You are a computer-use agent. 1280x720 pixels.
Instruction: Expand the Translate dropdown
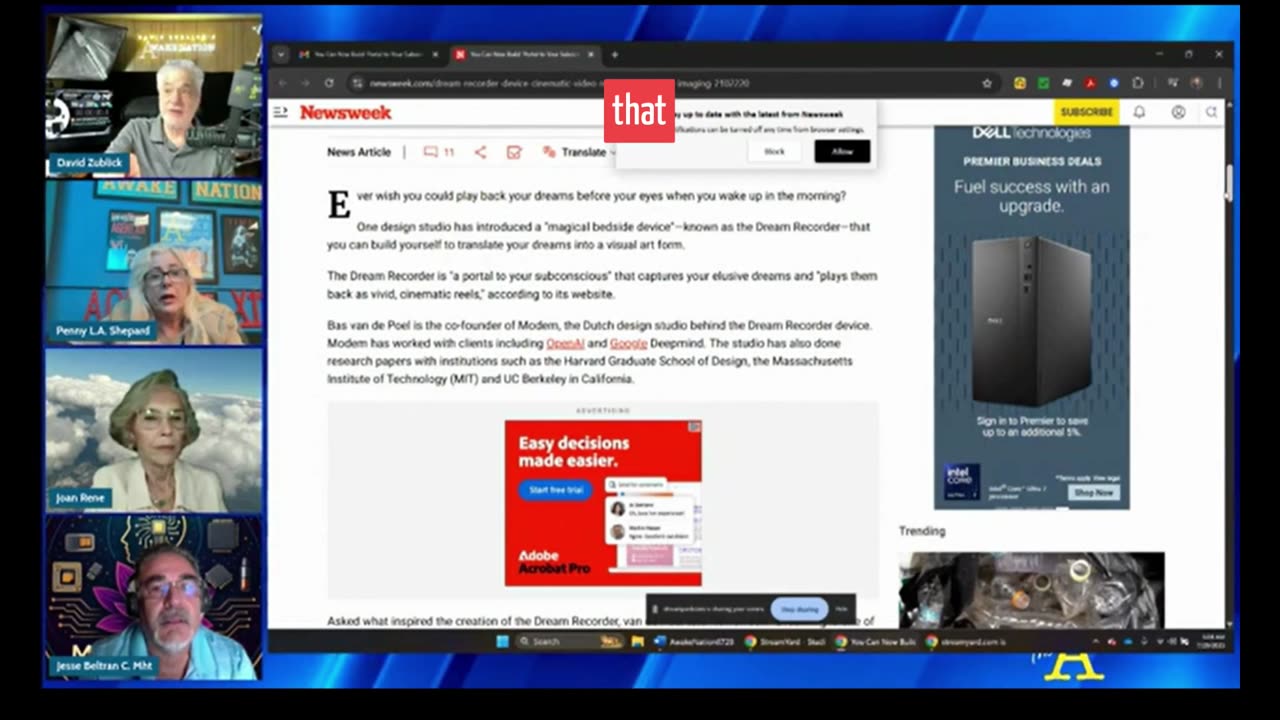coord(580,152)
